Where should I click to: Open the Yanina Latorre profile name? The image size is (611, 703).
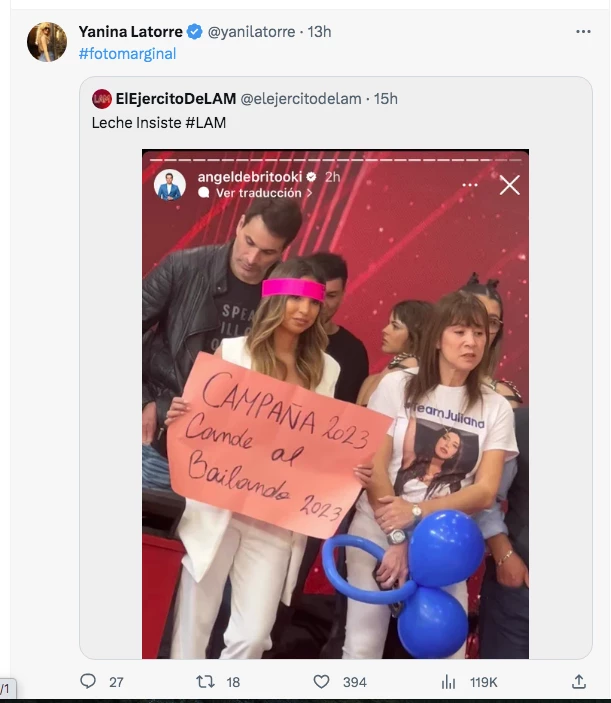(130, 32)
